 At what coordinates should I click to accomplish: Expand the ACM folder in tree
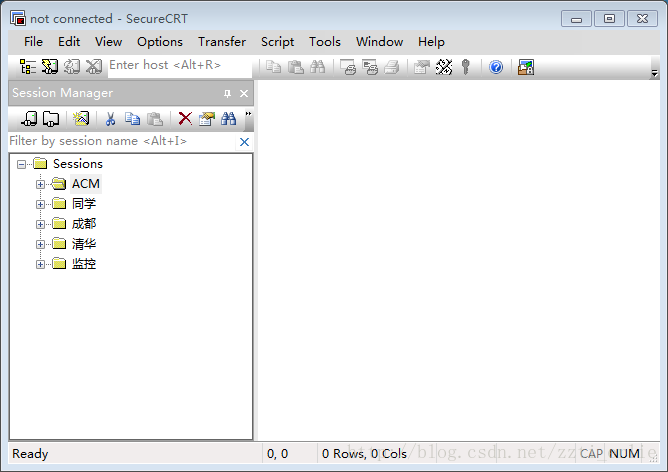click(41, 184)
